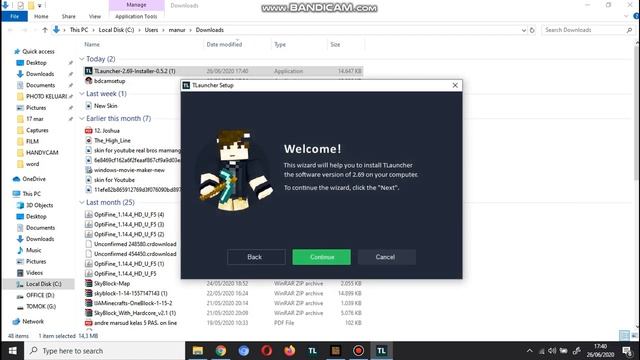Select the windows-movie-maker-new file
This screenshot has height=360, width=640.
[x=129, y=170]
